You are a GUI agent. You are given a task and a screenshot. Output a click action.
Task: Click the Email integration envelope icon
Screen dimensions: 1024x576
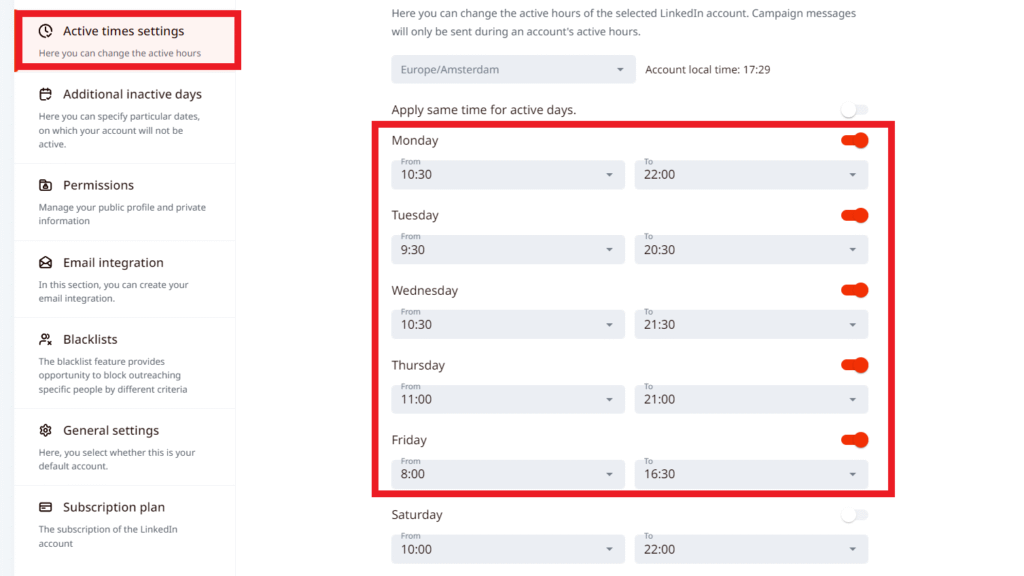click(x=46, y=263)
